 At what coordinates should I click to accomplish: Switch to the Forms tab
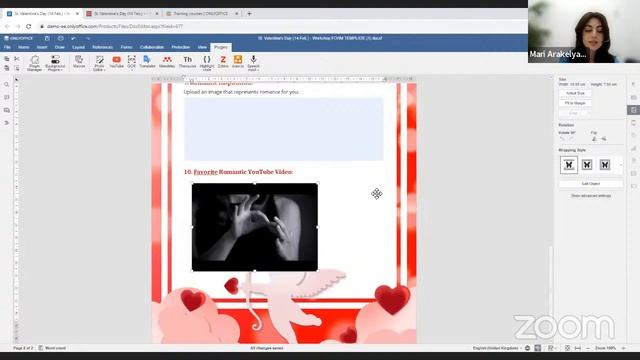point(126,47)
